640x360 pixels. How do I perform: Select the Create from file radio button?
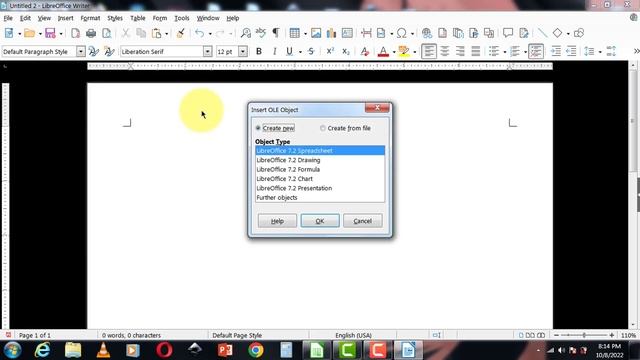pos(323,128)
